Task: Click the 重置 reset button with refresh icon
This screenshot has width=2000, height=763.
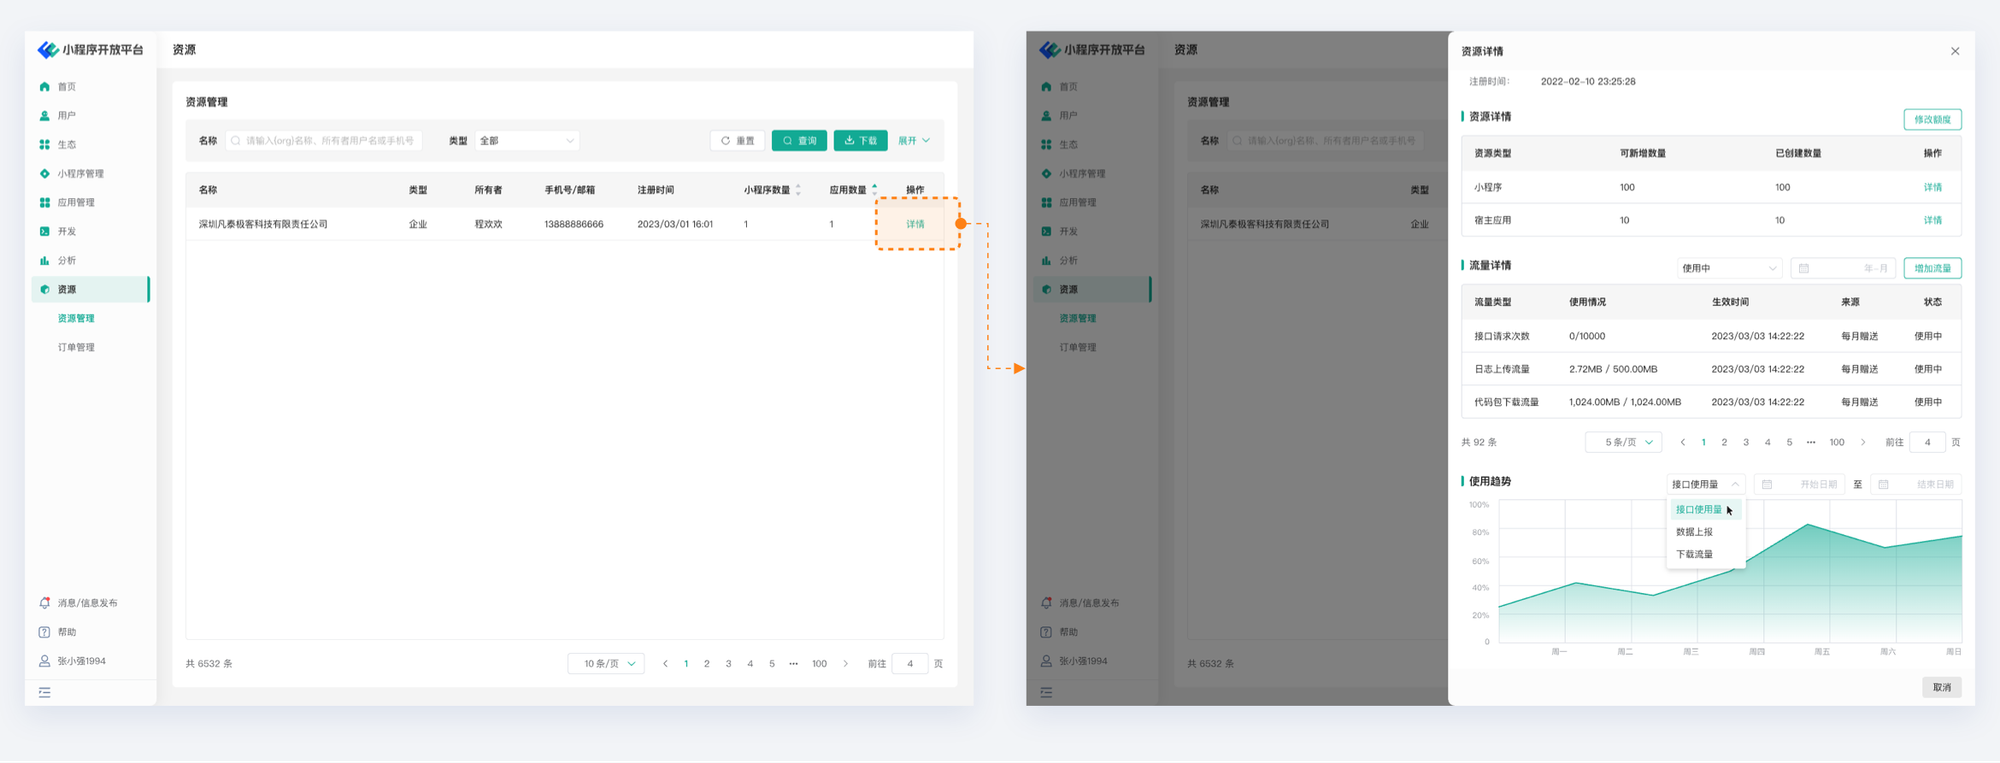Action: [x=738, y=141]
